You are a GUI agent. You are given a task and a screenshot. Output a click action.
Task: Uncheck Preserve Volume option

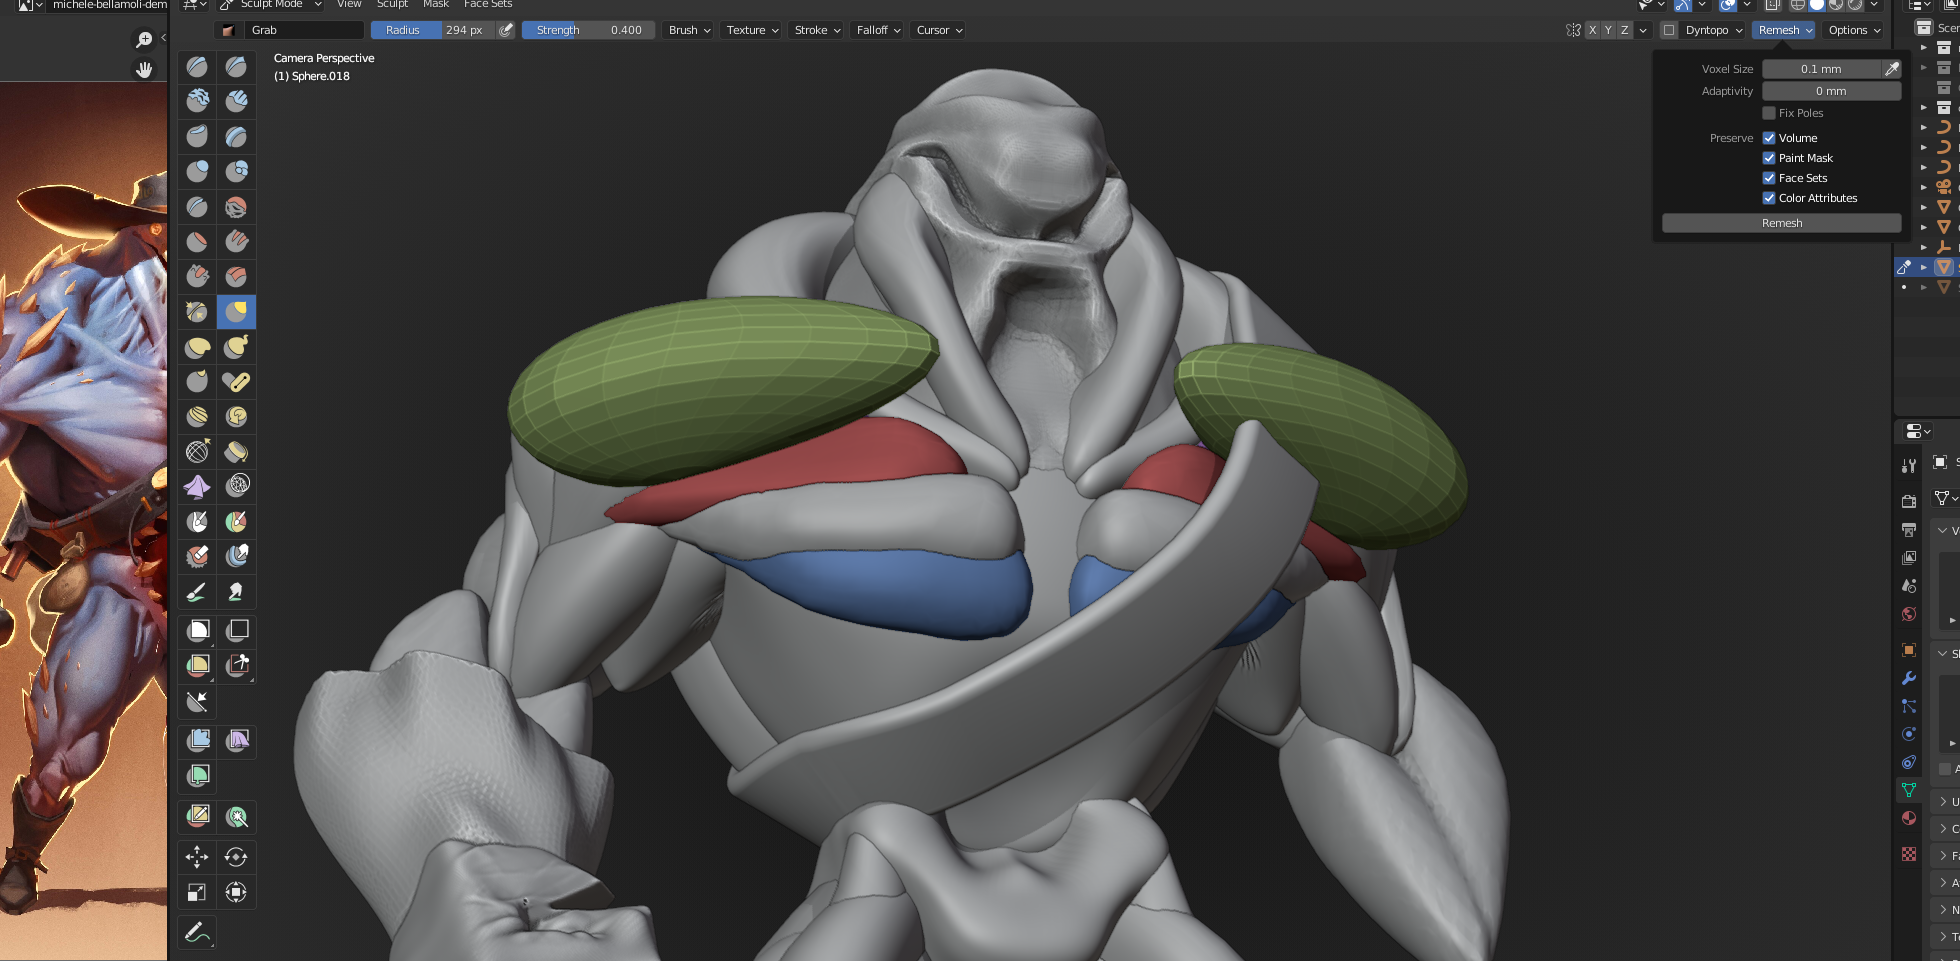[x=1769, y=138]
